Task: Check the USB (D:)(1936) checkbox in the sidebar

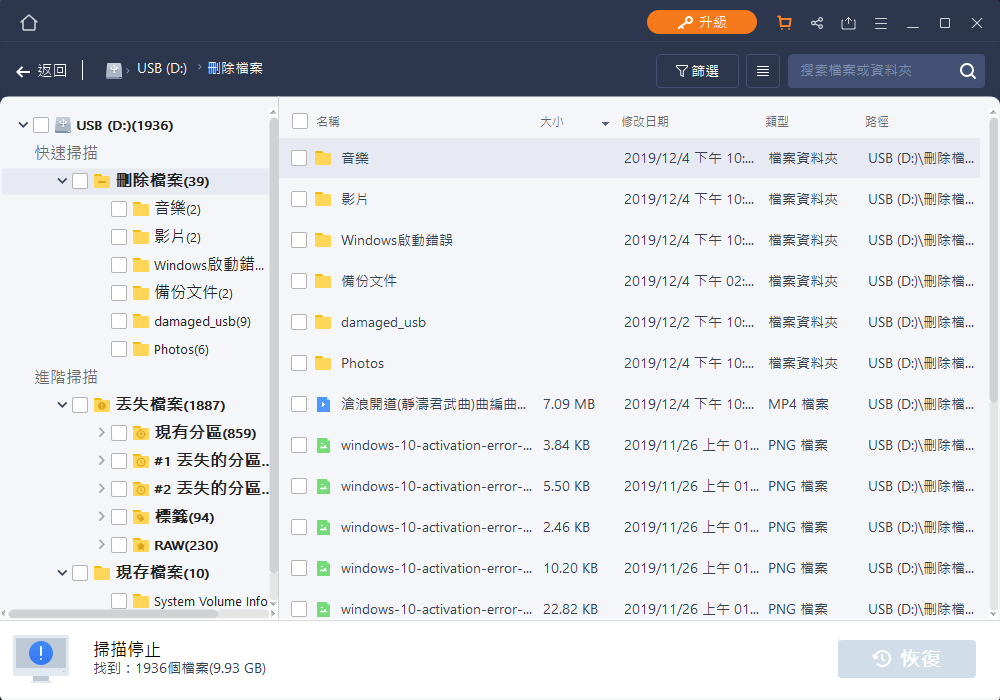Action: click(40, 124)
